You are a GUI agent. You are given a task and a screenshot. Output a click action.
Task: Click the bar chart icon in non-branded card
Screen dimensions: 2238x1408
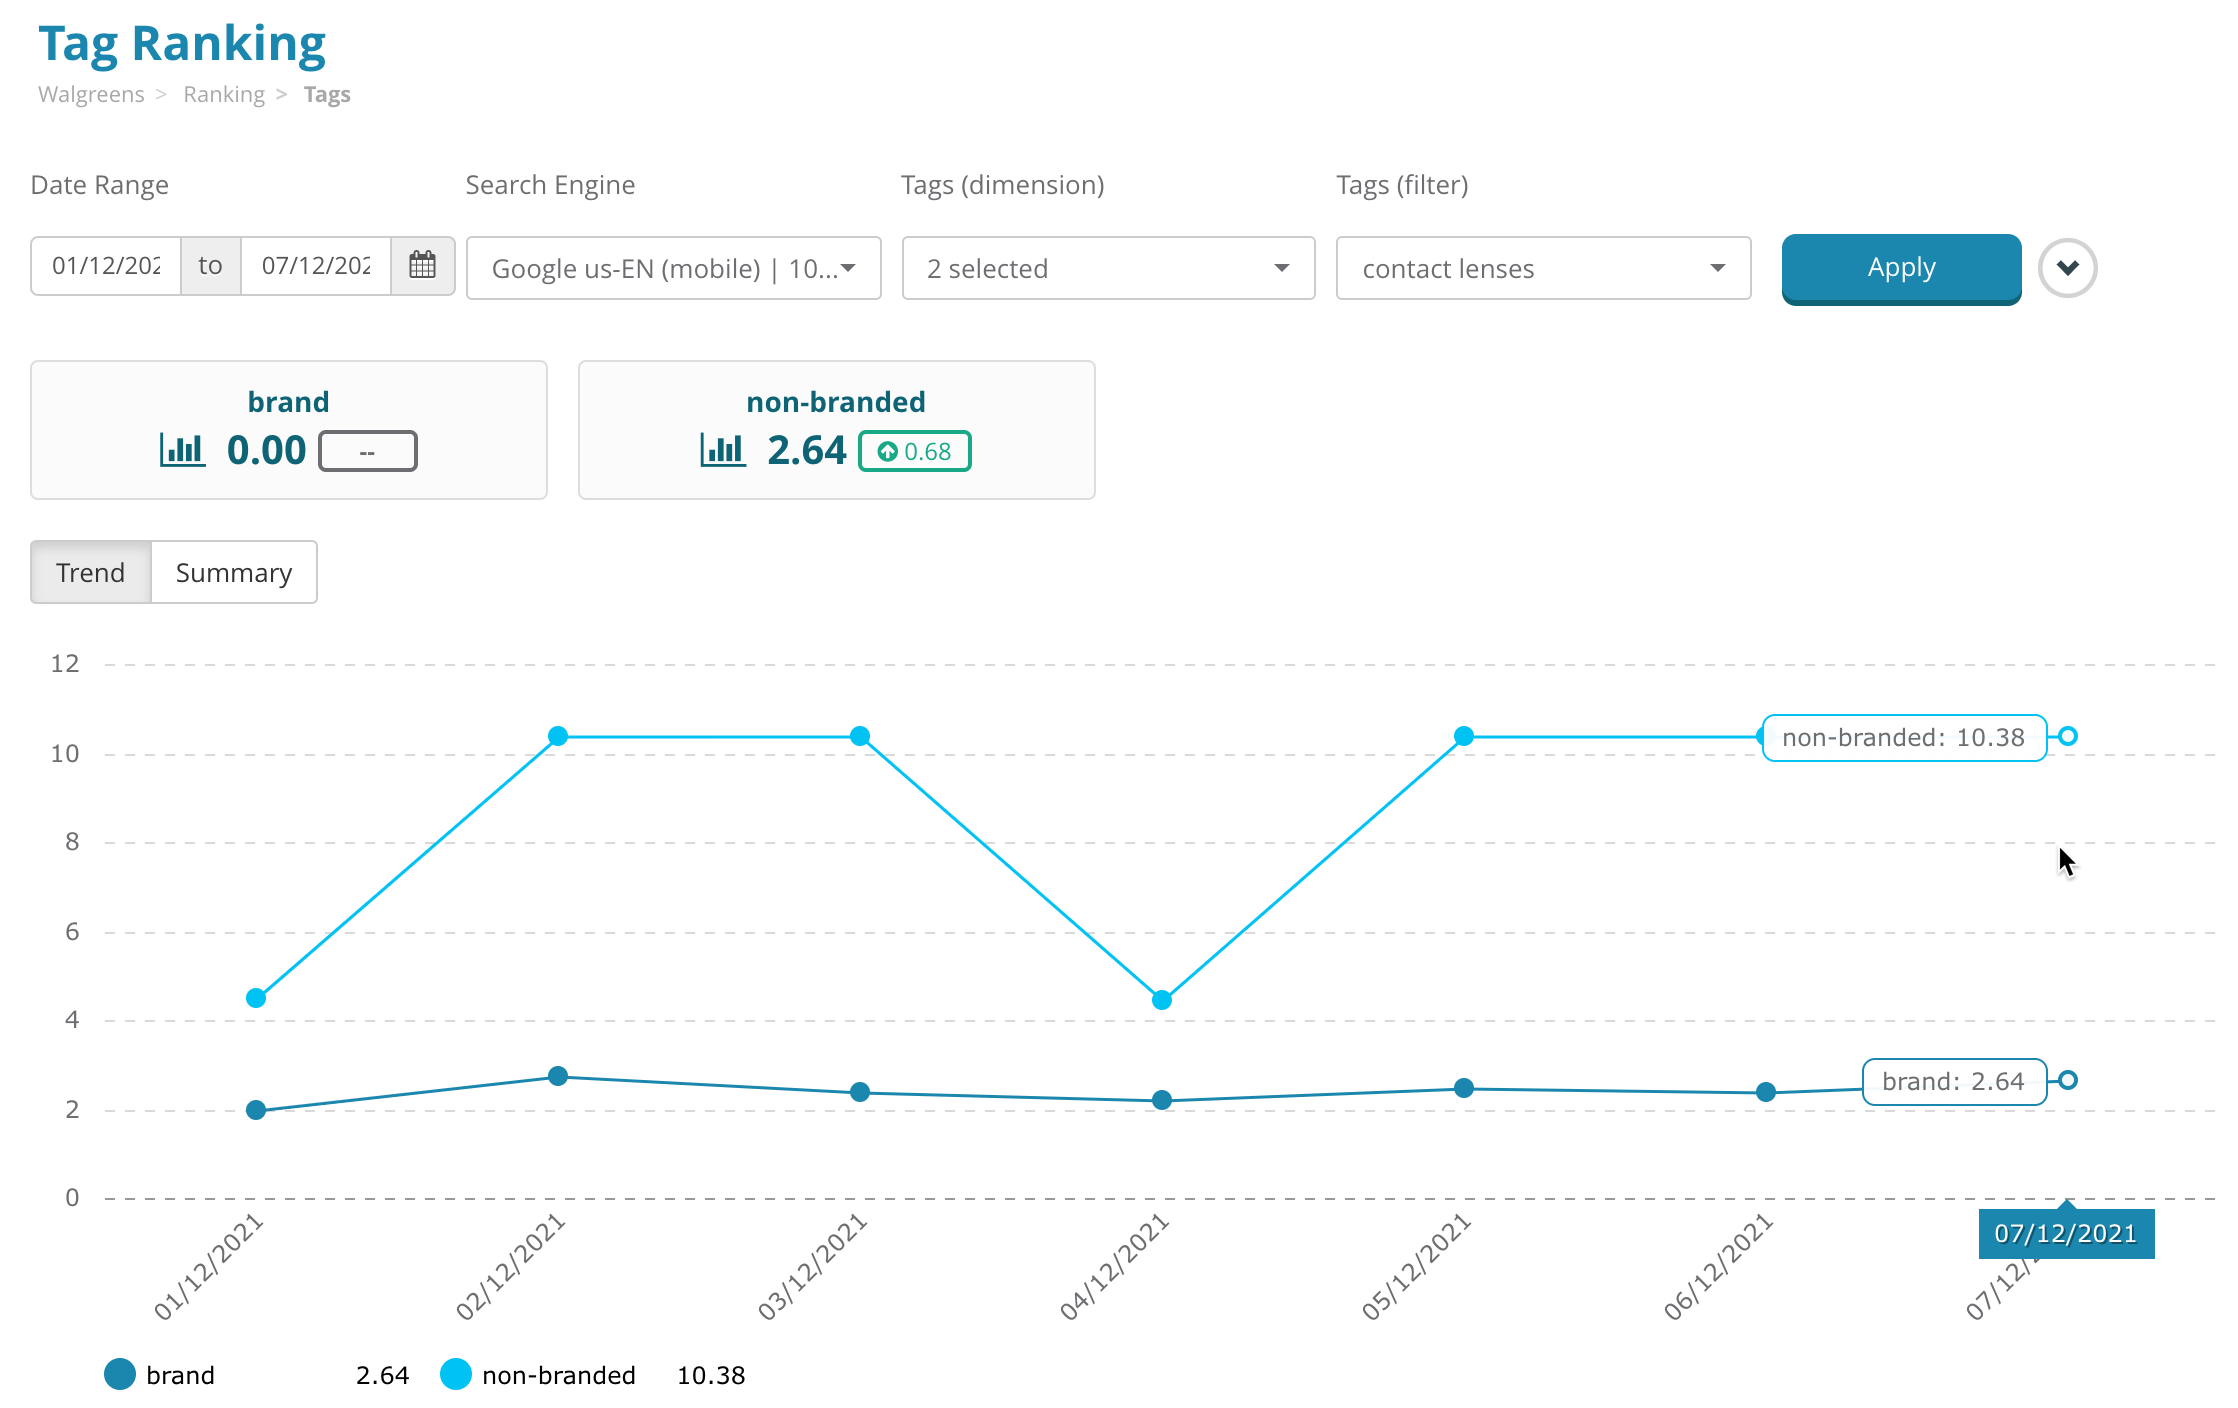tap(722, 450)
